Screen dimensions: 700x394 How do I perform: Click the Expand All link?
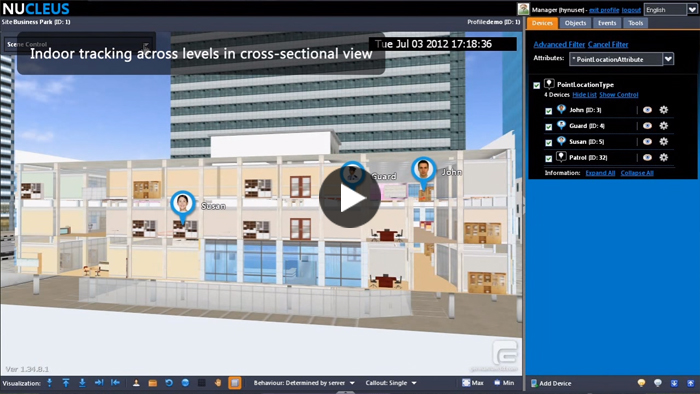coord(600,173)
